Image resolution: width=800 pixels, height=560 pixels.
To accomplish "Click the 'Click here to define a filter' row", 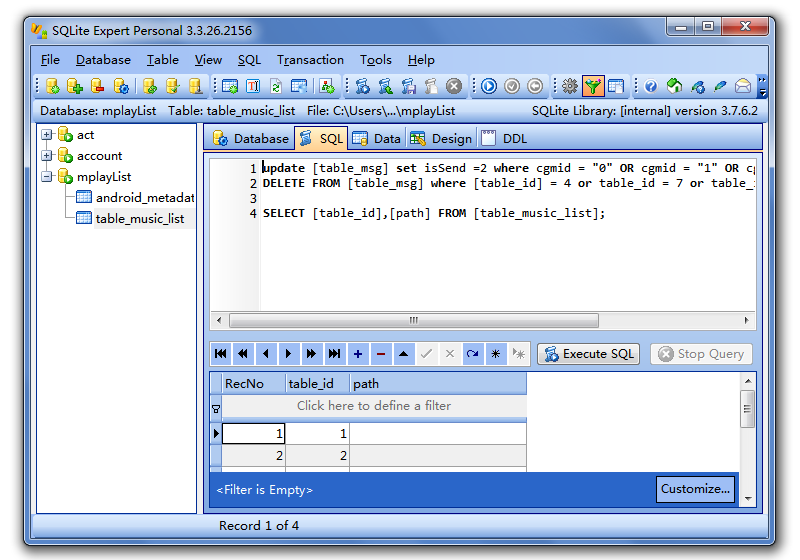I will pyautogui.click(x=373, y=406).
